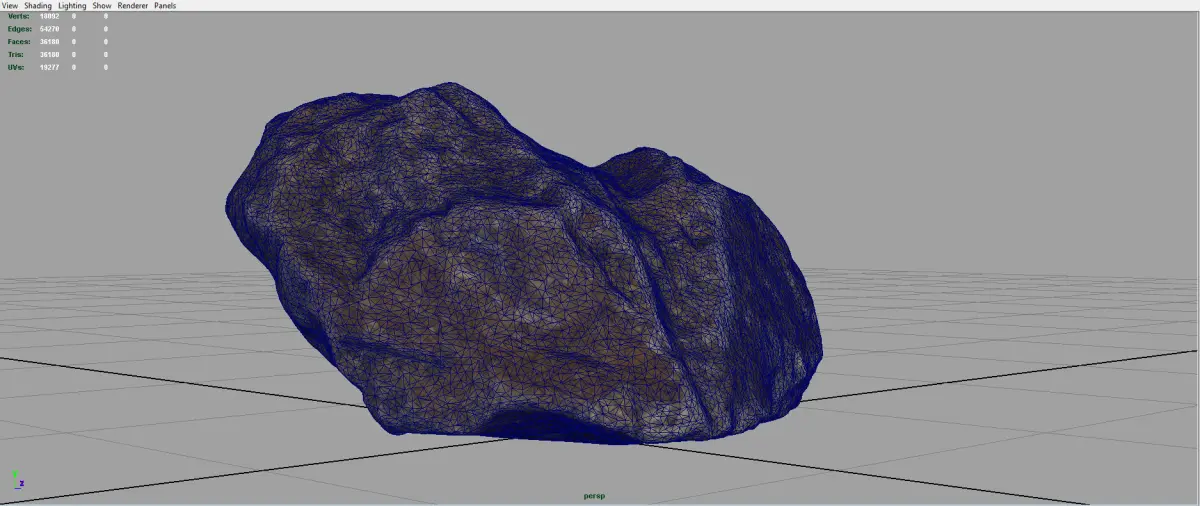Click the 'persp' camera name label
Screen dimensions: 1200x506
click(595, 495)
